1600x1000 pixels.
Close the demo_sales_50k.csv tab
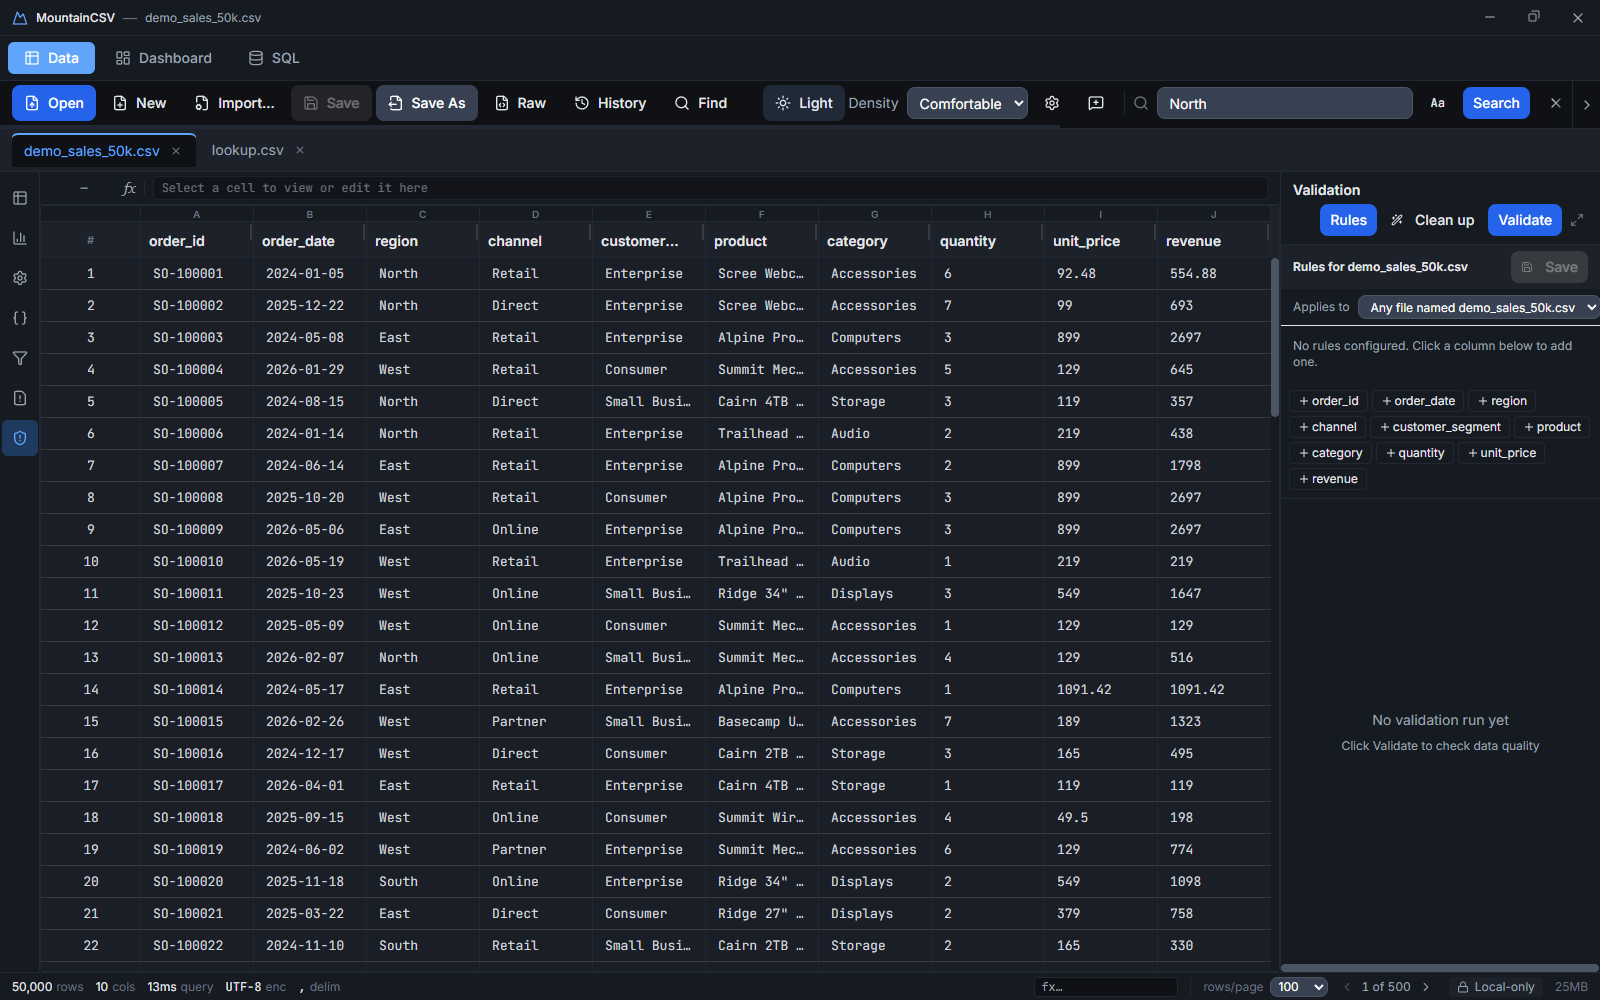pos(176,151)
